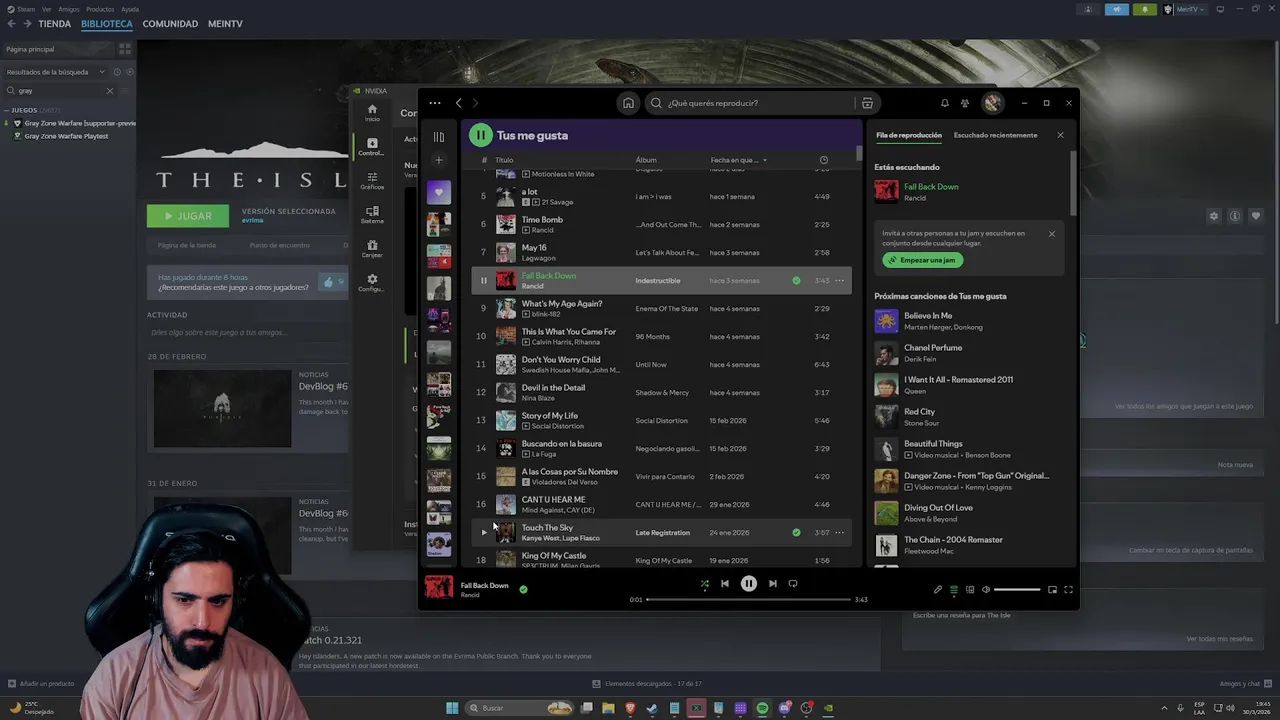
Task: Select Chanel Perfume in upcoming songs
Action: (x=967, y=353)
